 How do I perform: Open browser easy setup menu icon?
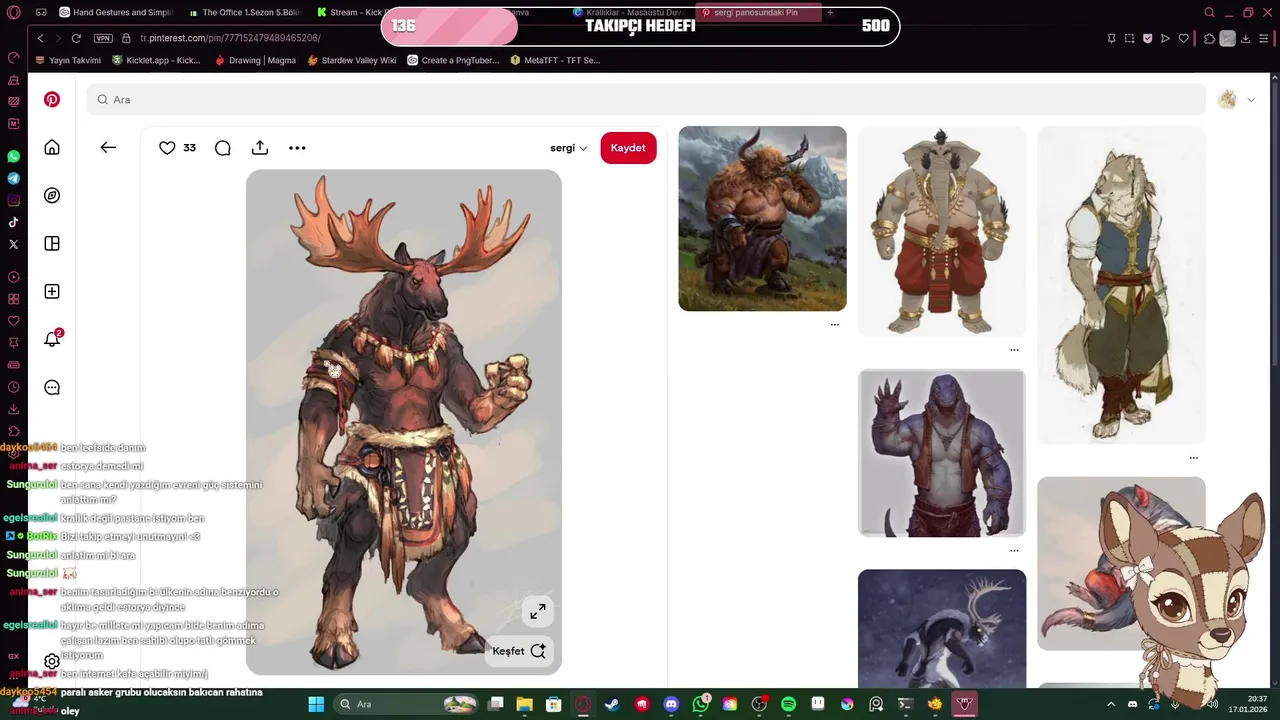tap(1264, 38)
